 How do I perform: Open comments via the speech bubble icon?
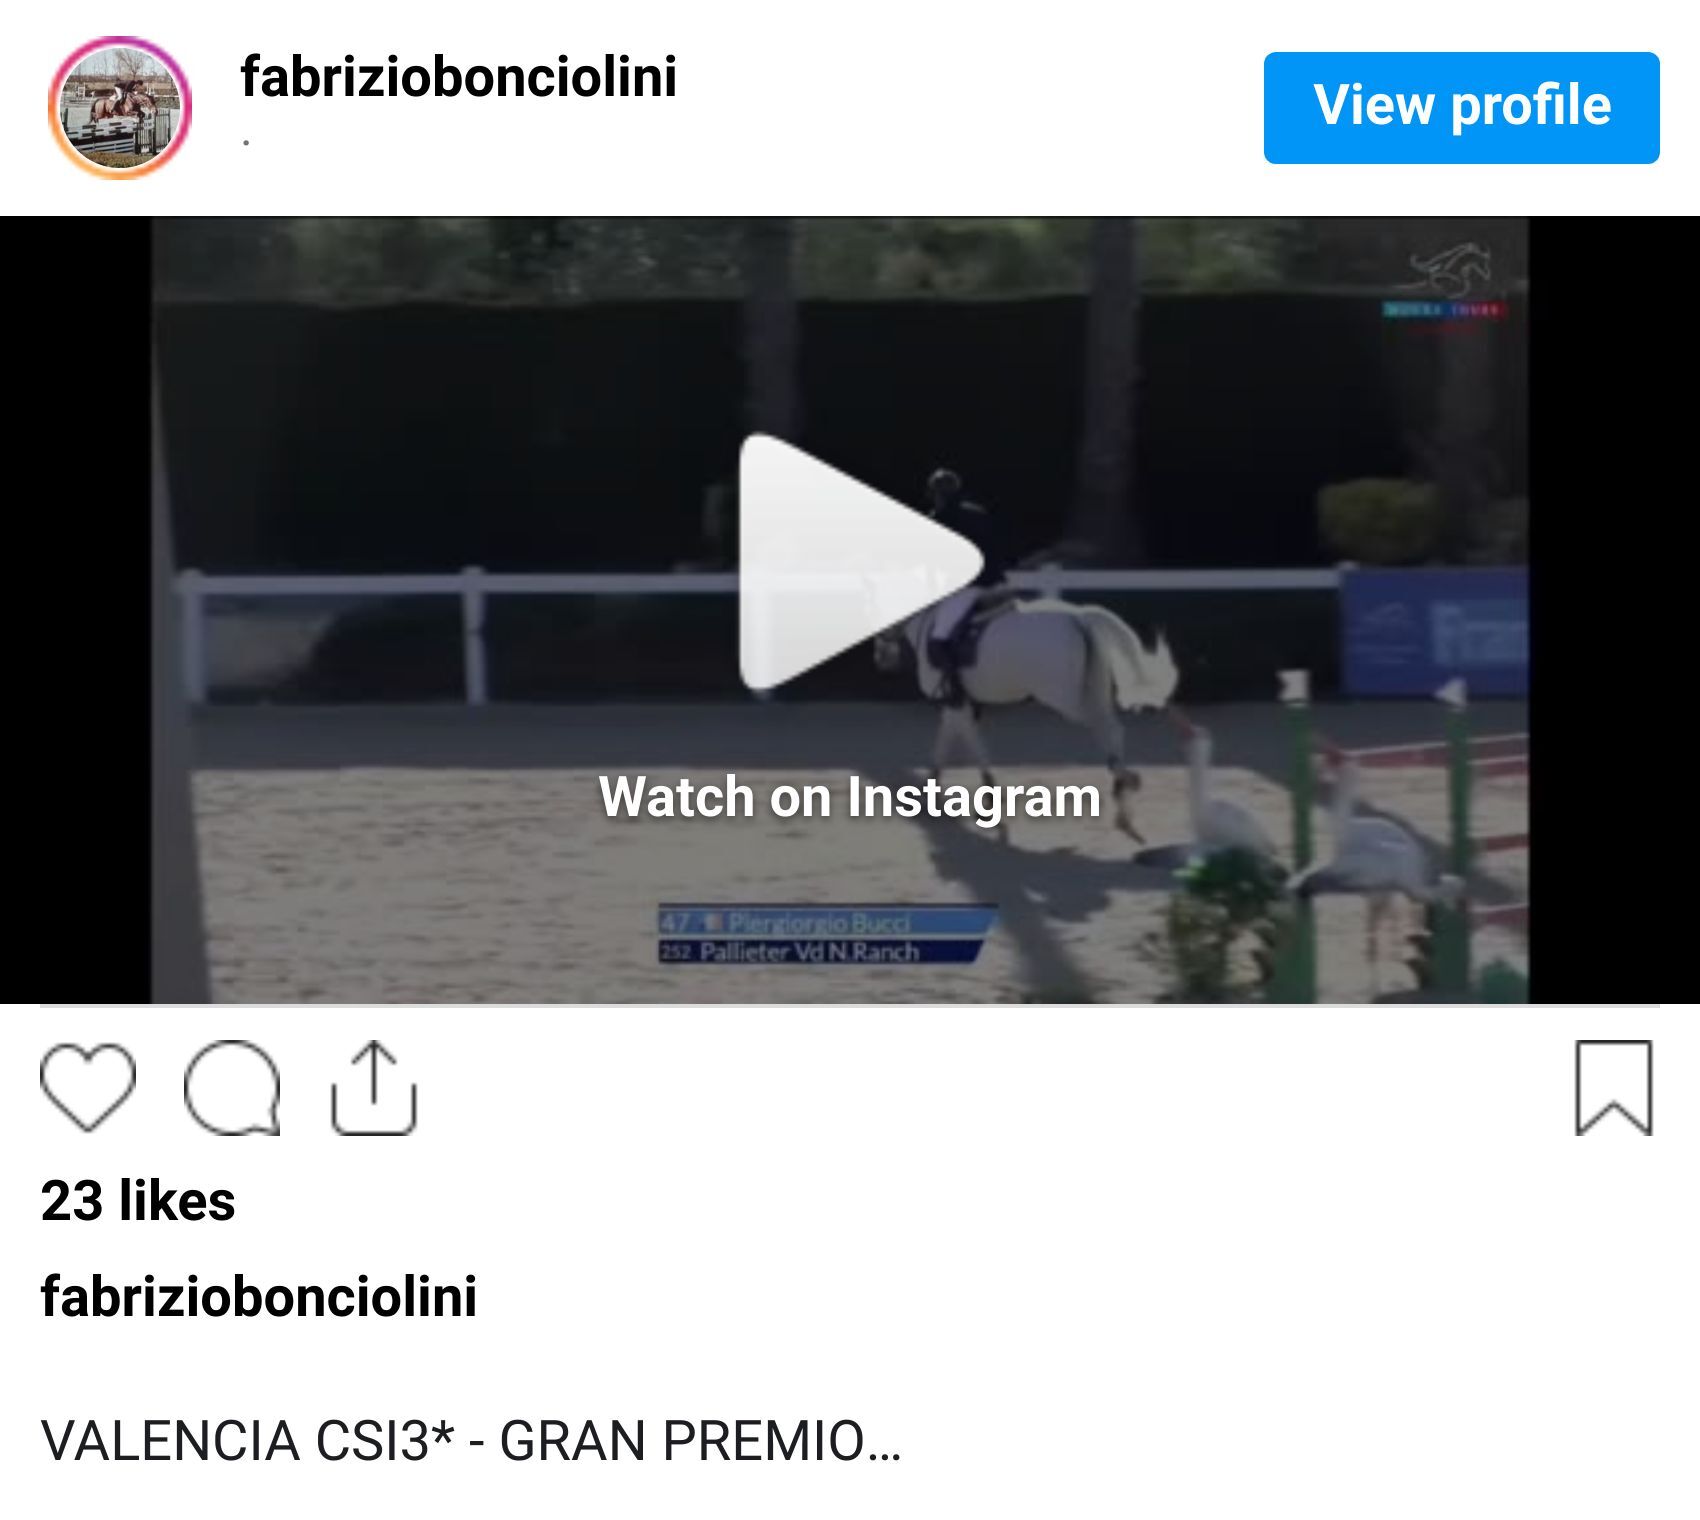[x=232, y=1088]
